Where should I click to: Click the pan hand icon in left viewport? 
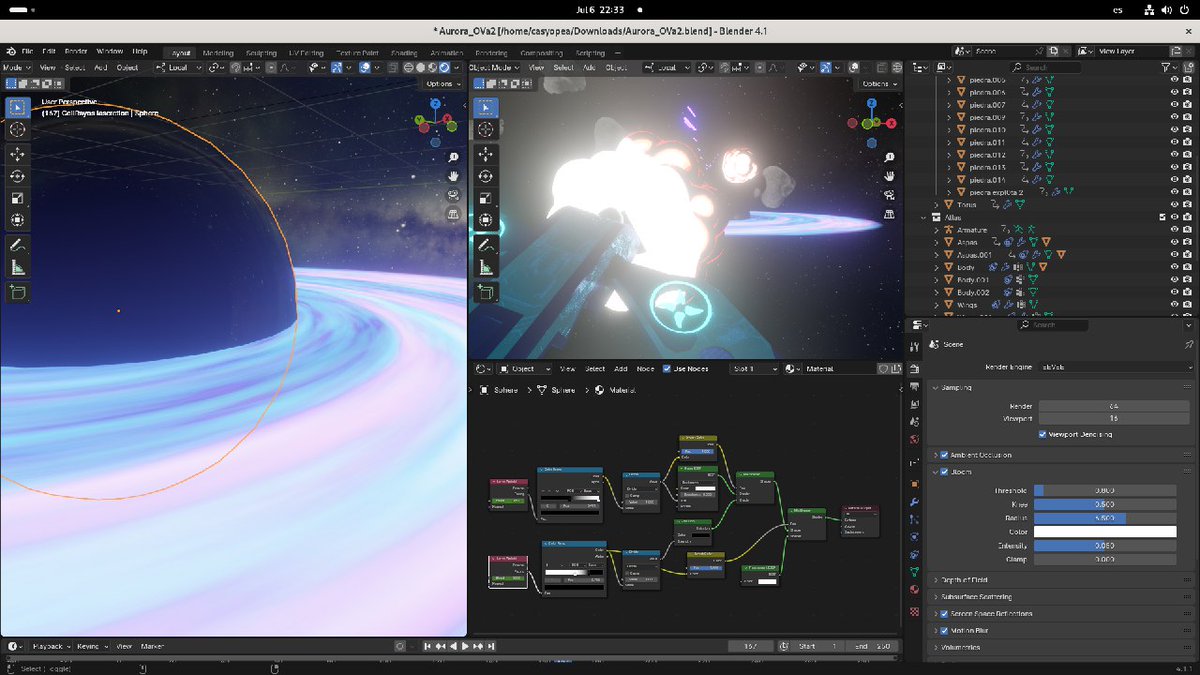tap(453, 177)
